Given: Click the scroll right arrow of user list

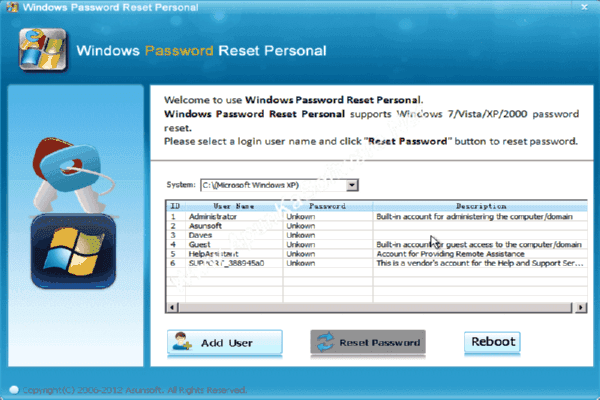Looking at the screenshot, I should coord(581,307).
